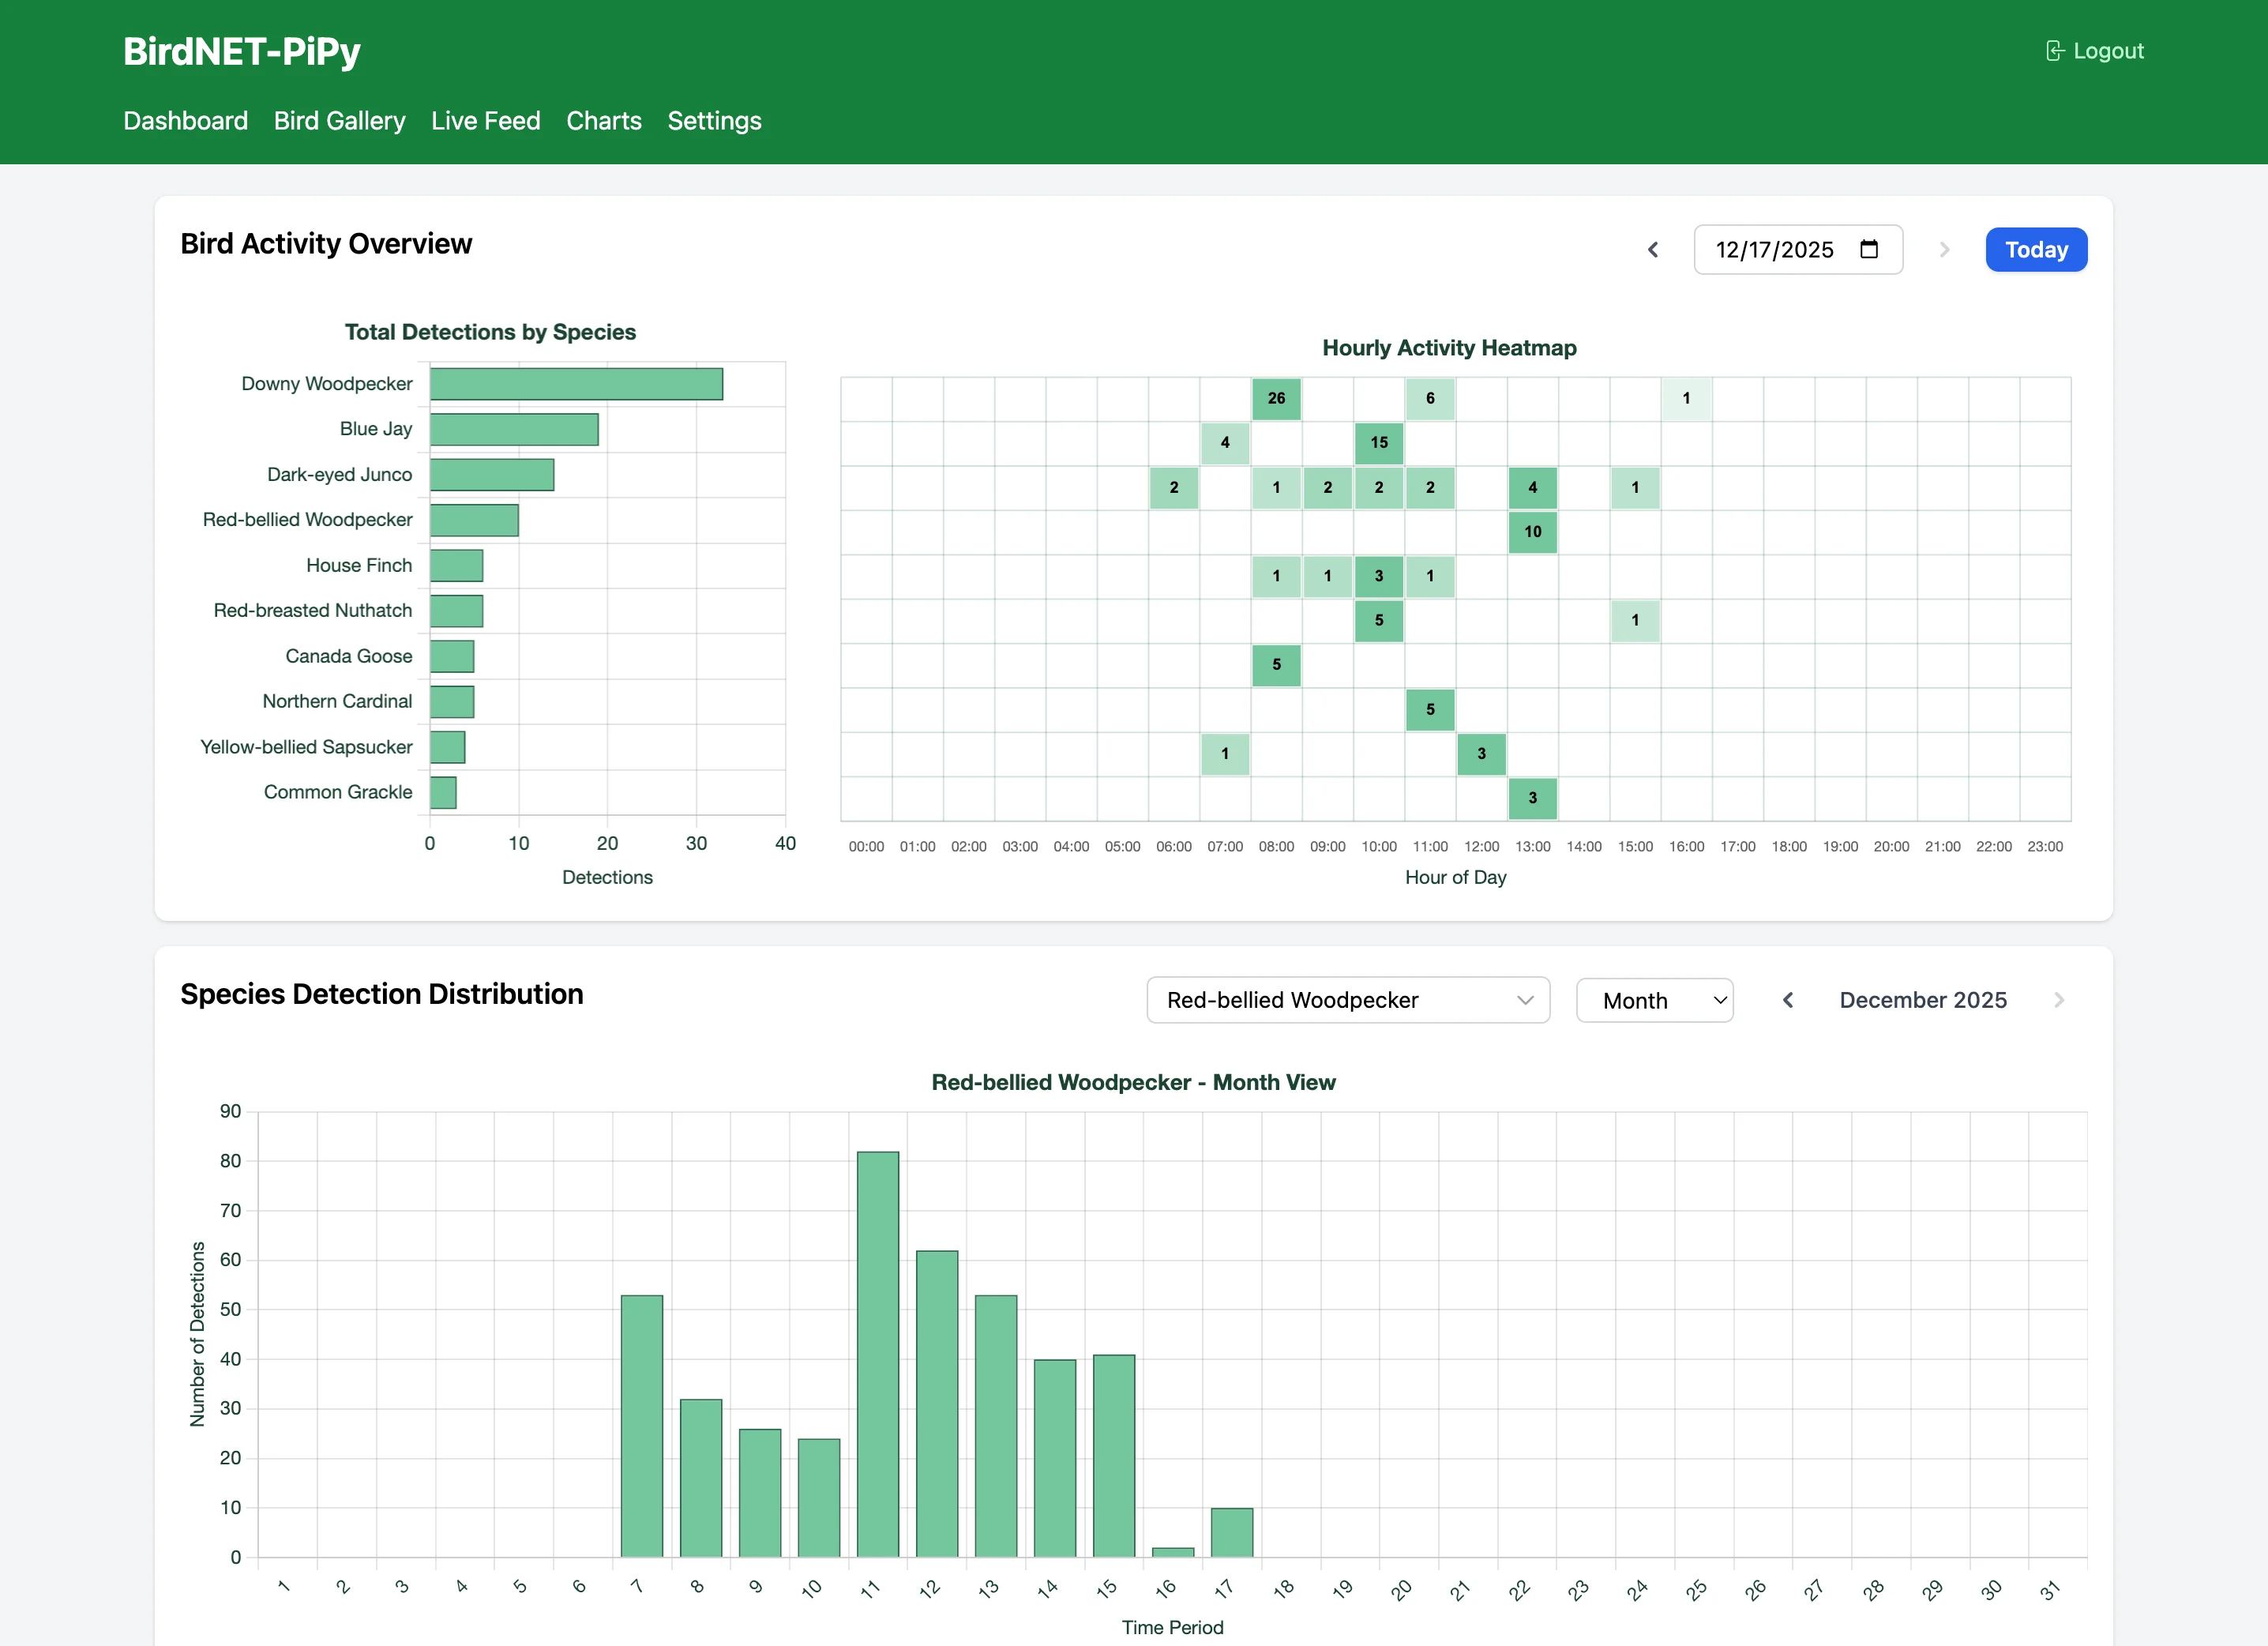
Task: Open the Month view period dropdown
Action: pos(1654,1000)
